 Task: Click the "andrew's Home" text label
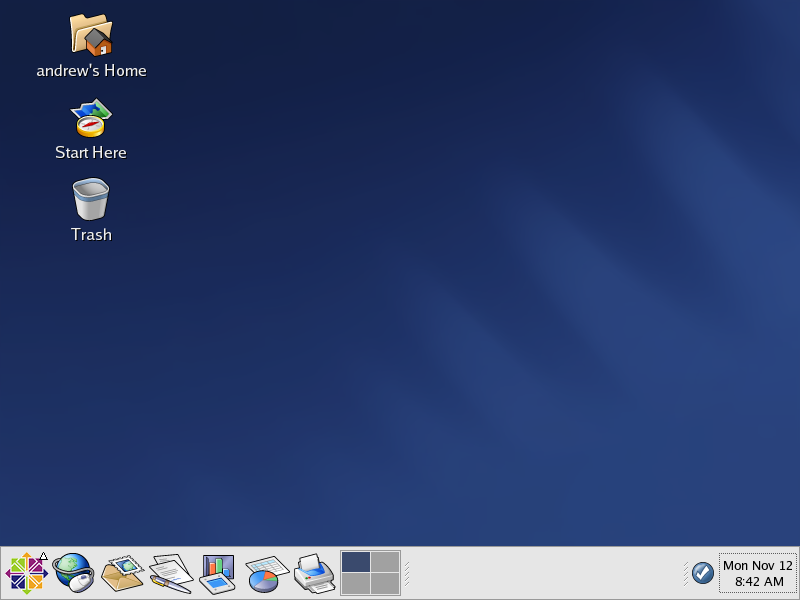click(91, 71)
